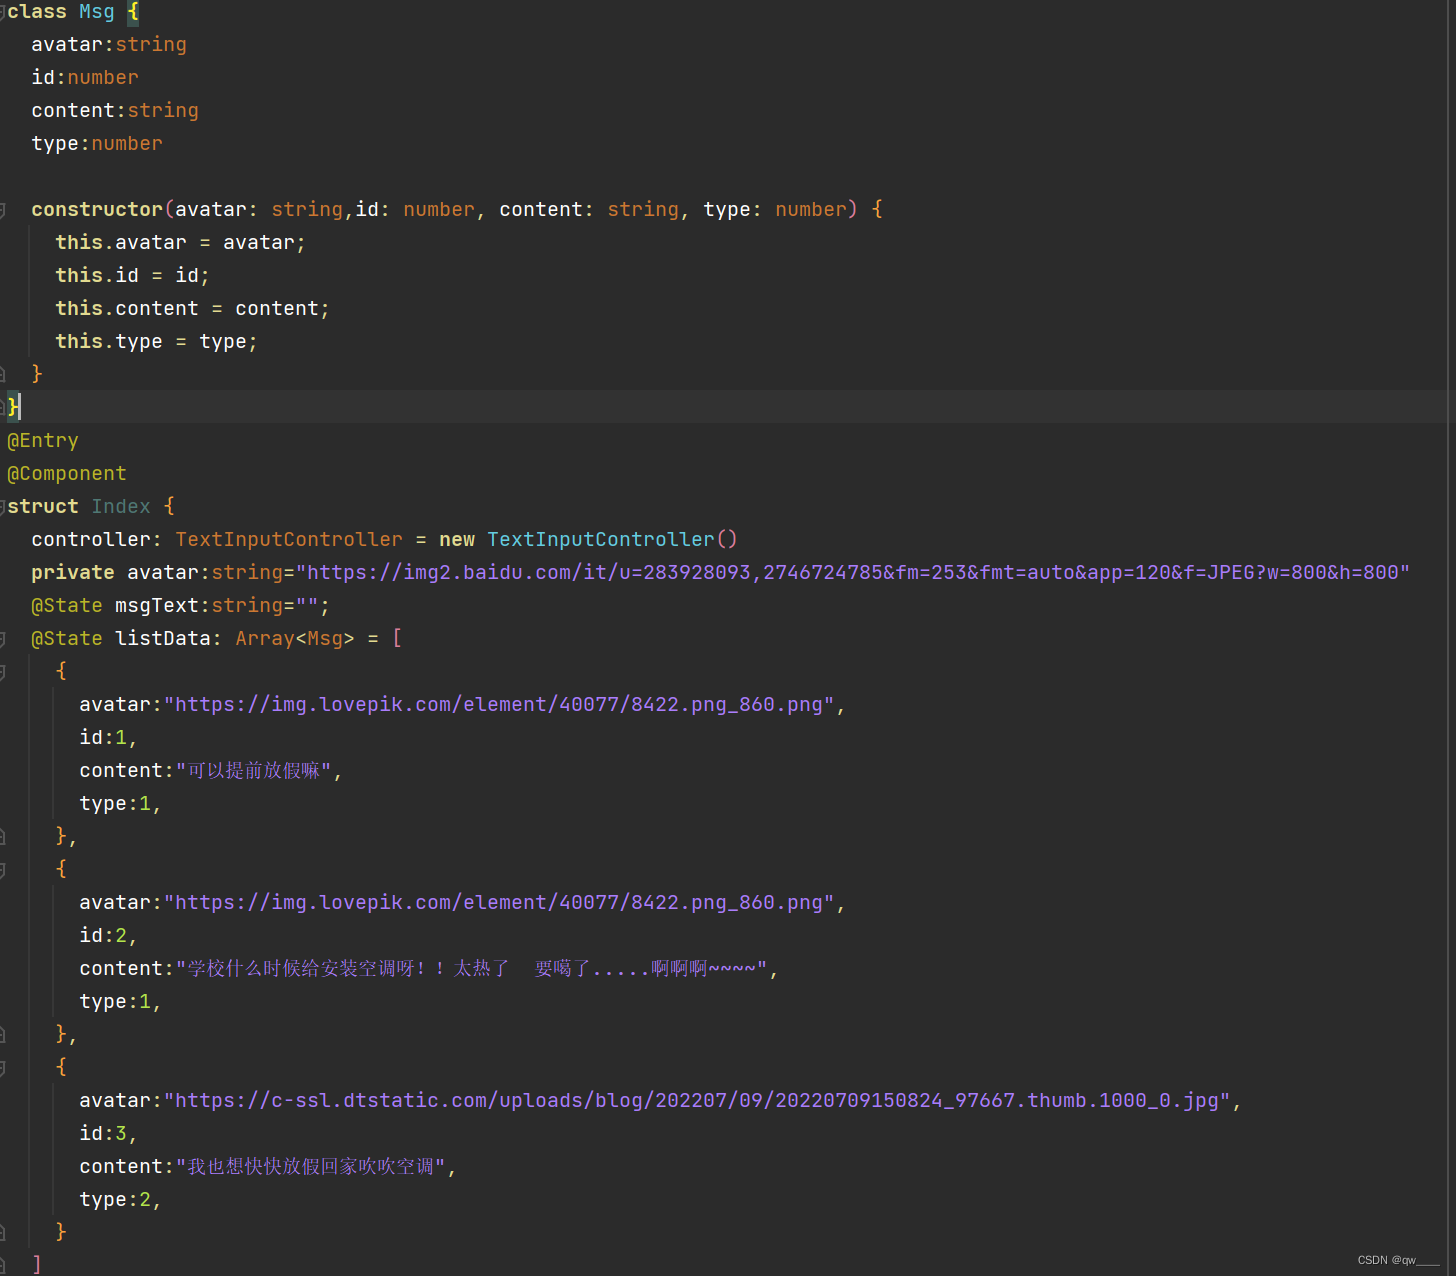Place cursor on 'this.type = type;' line

[156, 342]
